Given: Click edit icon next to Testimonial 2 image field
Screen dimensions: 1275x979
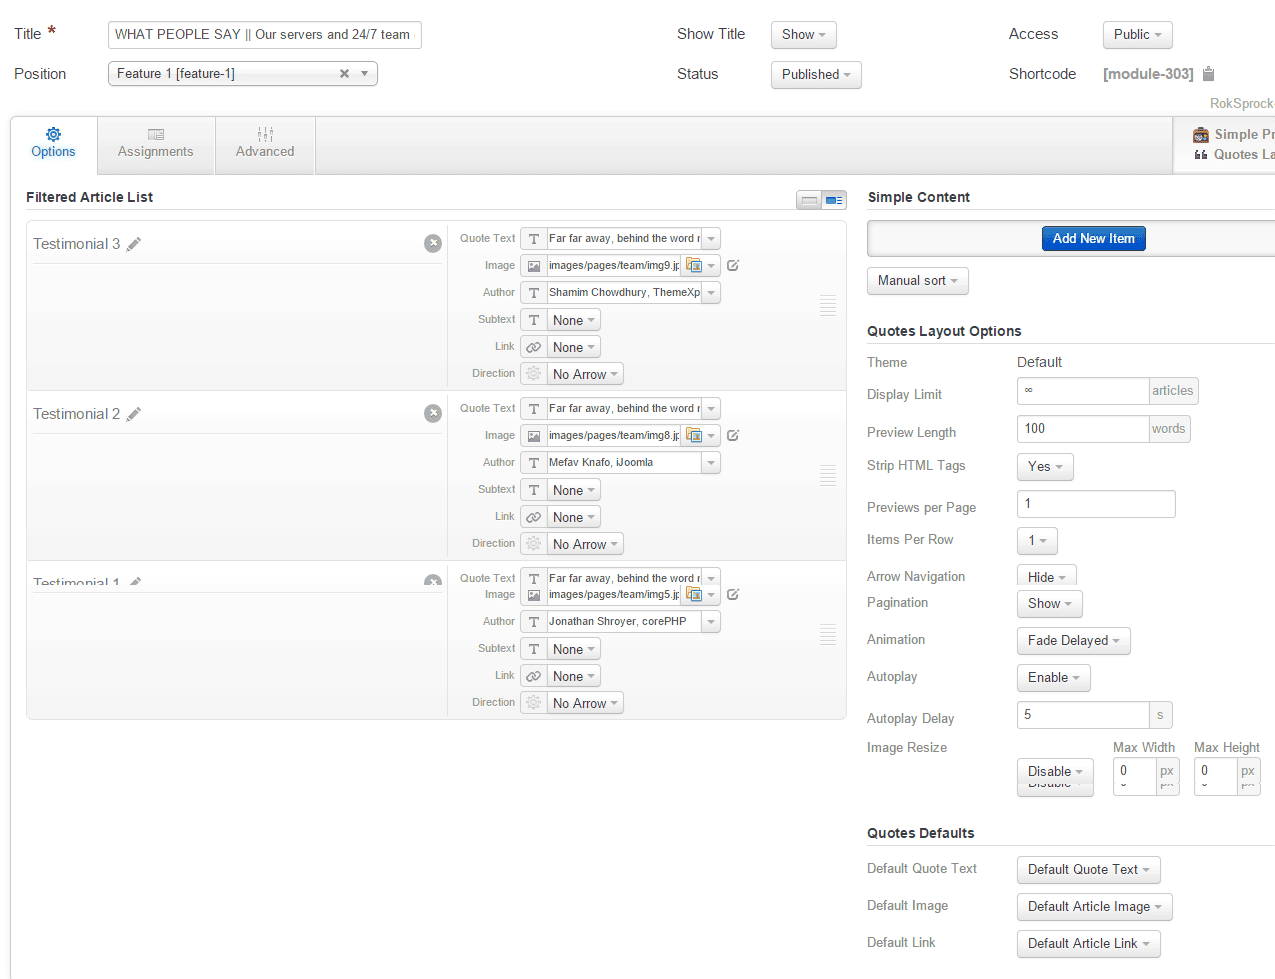Looking at the screenshot, I should coord(733,436).
